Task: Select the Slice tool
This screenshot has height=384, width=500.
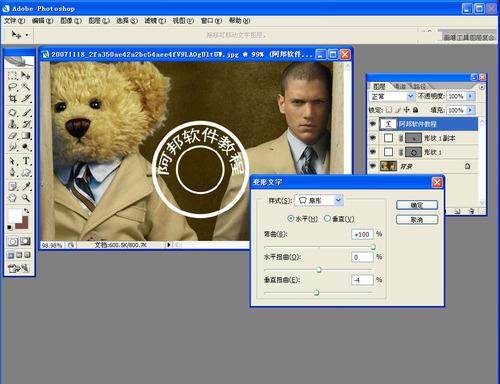Action: (26, 99)
